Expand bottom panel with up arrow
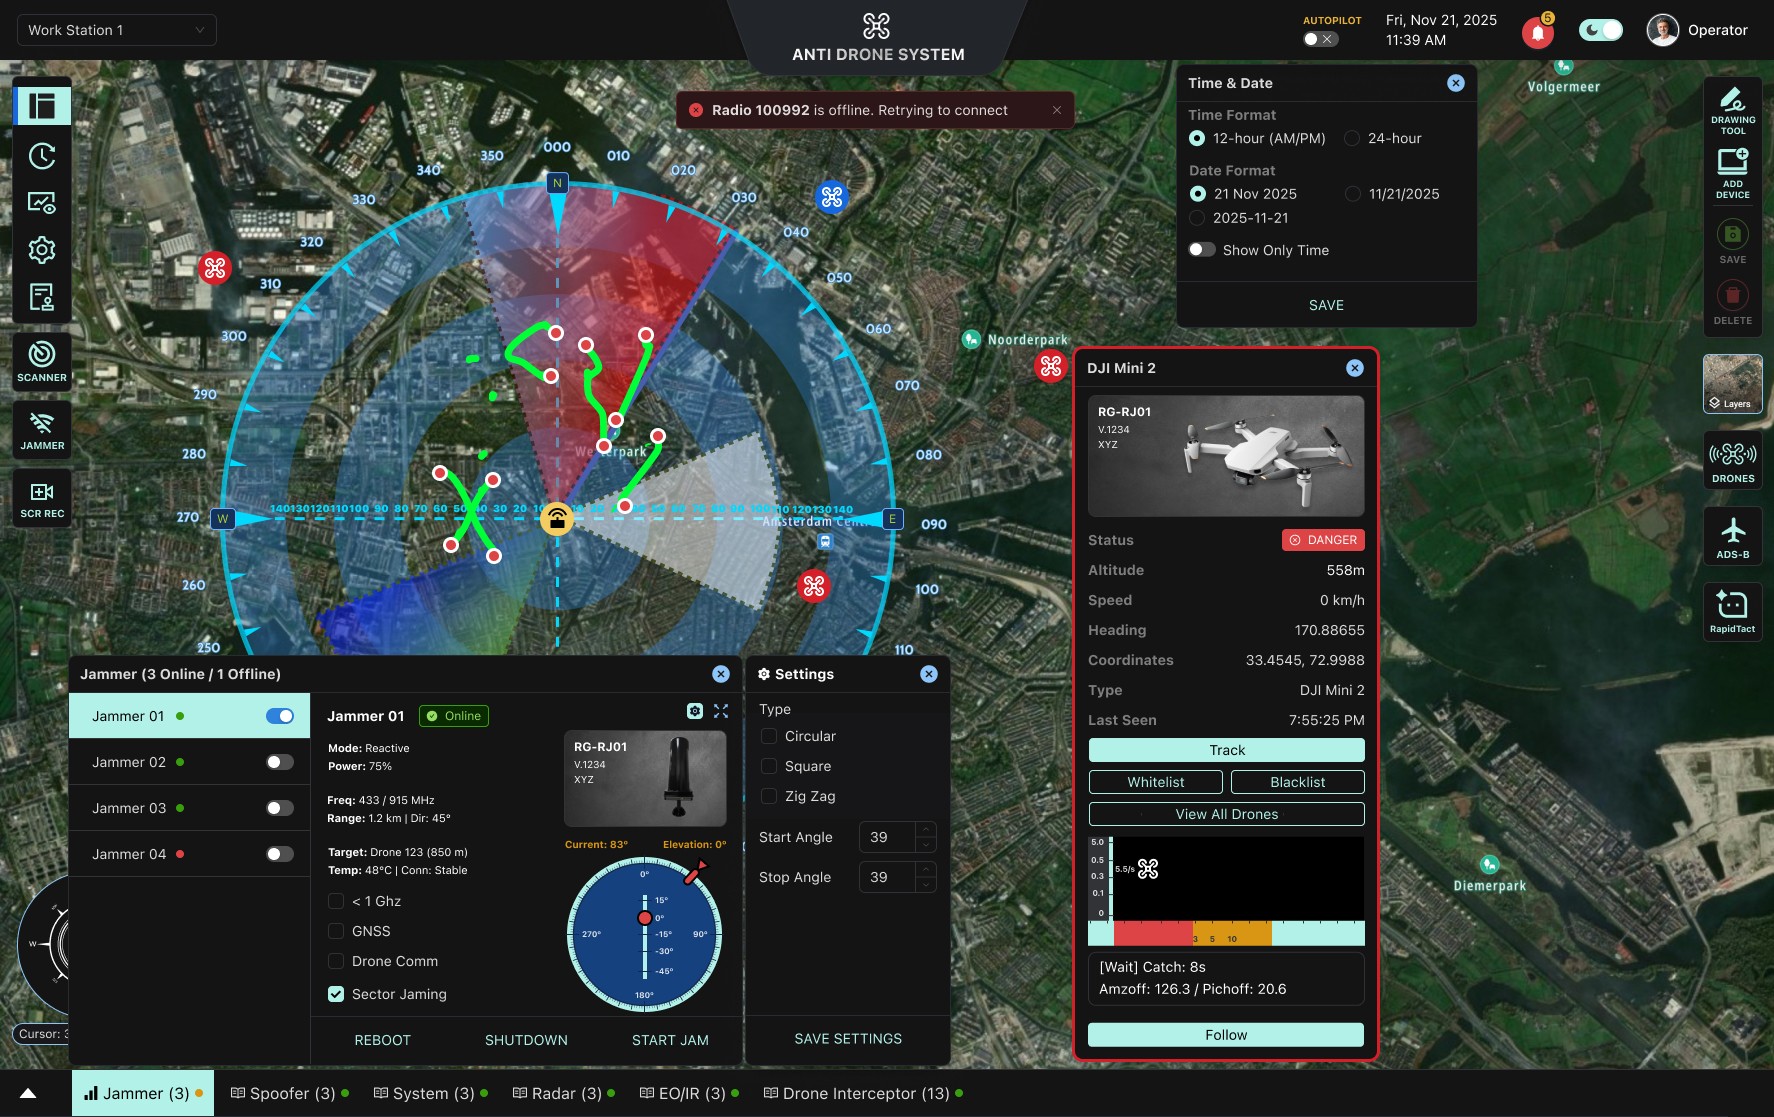 [x=28, y=1093]
